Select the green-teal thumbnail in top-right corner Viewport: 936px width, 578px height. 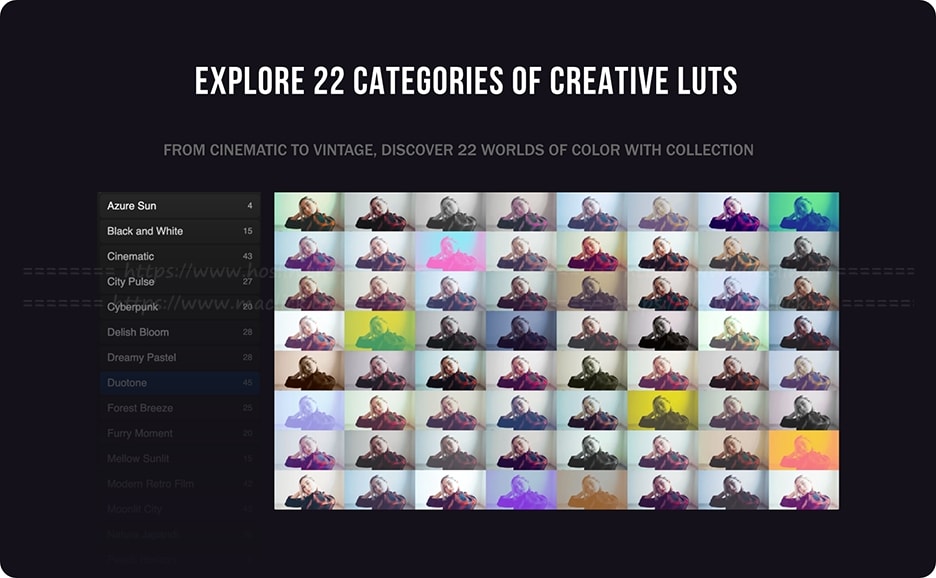pyautogui.click(x=803, y=211)
